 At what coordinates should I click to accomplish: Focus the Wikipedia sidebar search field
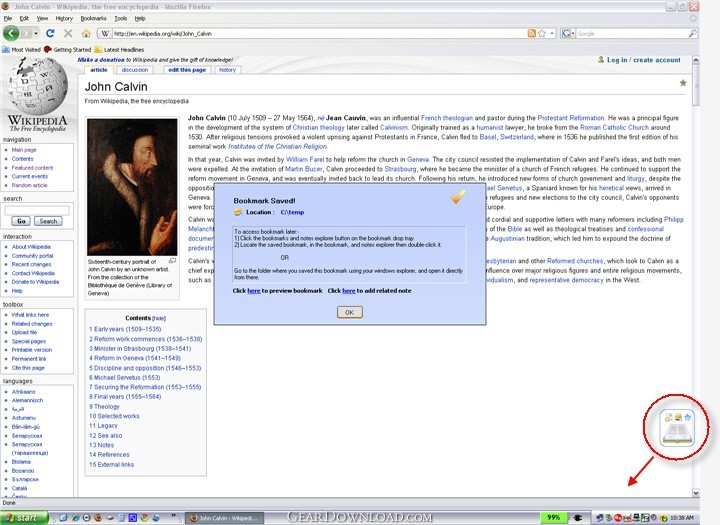[37, 210]
